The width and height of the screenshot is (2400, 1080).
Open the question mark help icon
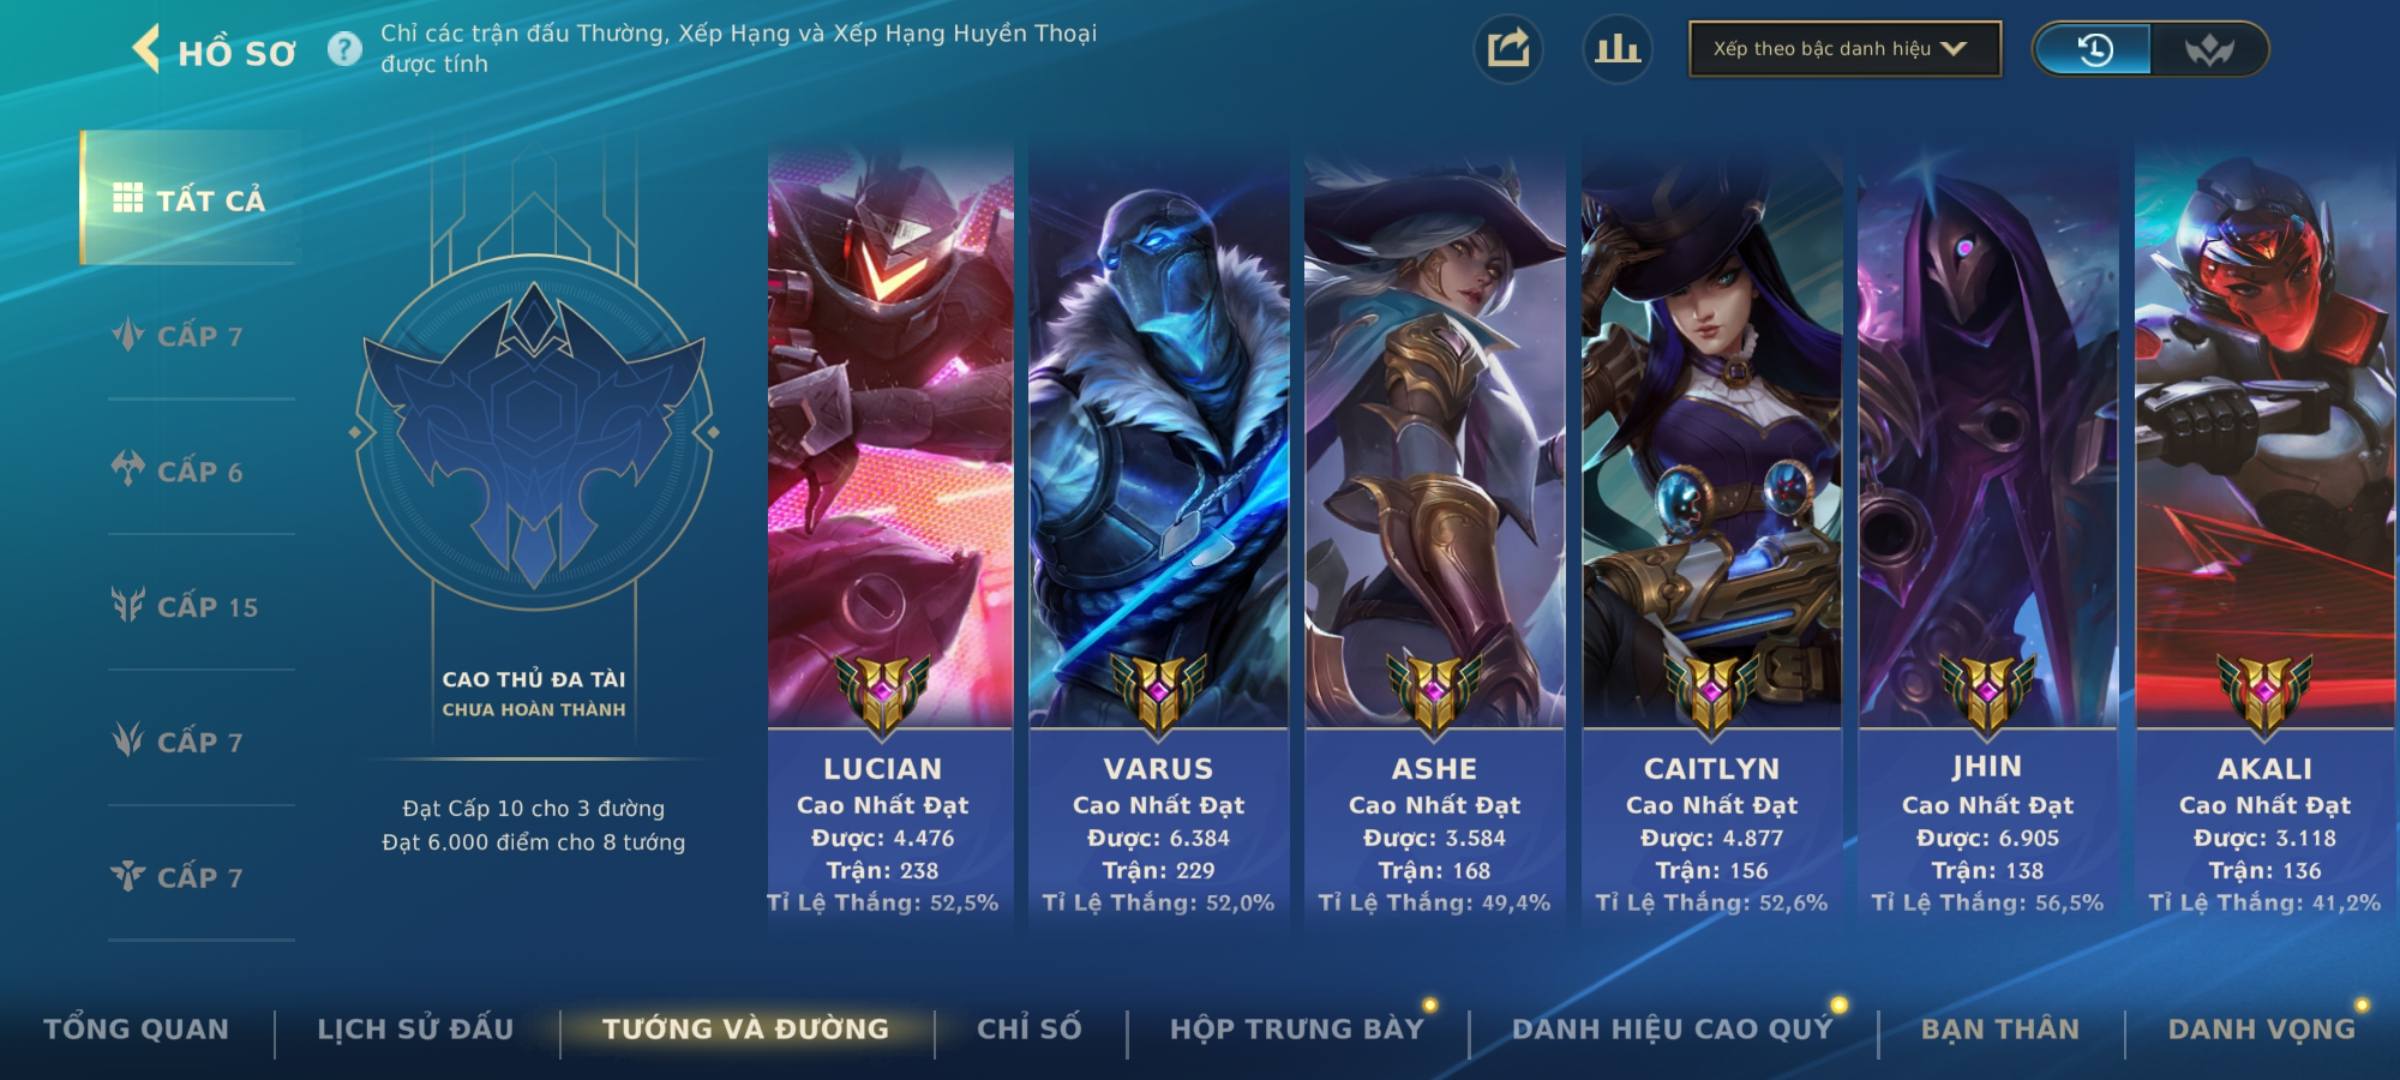[x=345, y=49]
